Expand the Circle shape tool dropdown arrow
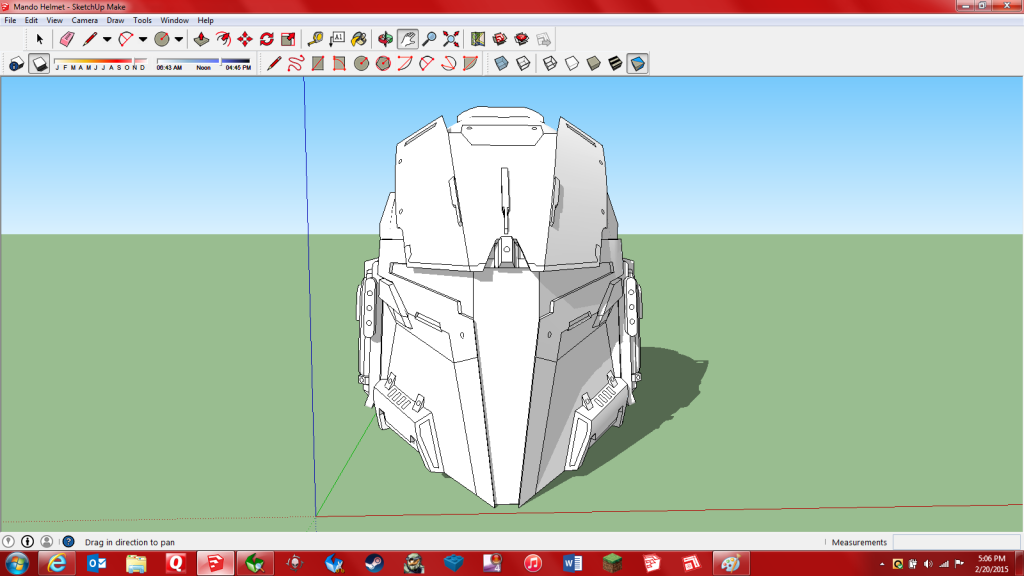The image size is (1024, 576). 179,39
